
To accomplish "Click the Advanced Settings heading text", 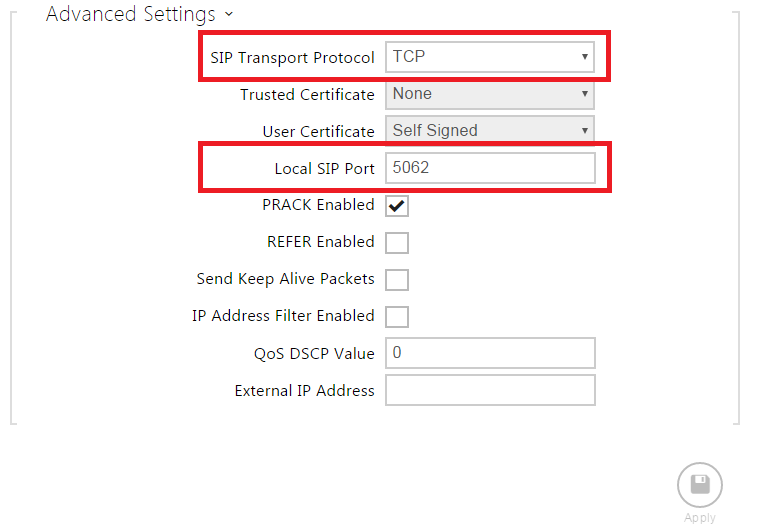I will (x=131, y=15).
